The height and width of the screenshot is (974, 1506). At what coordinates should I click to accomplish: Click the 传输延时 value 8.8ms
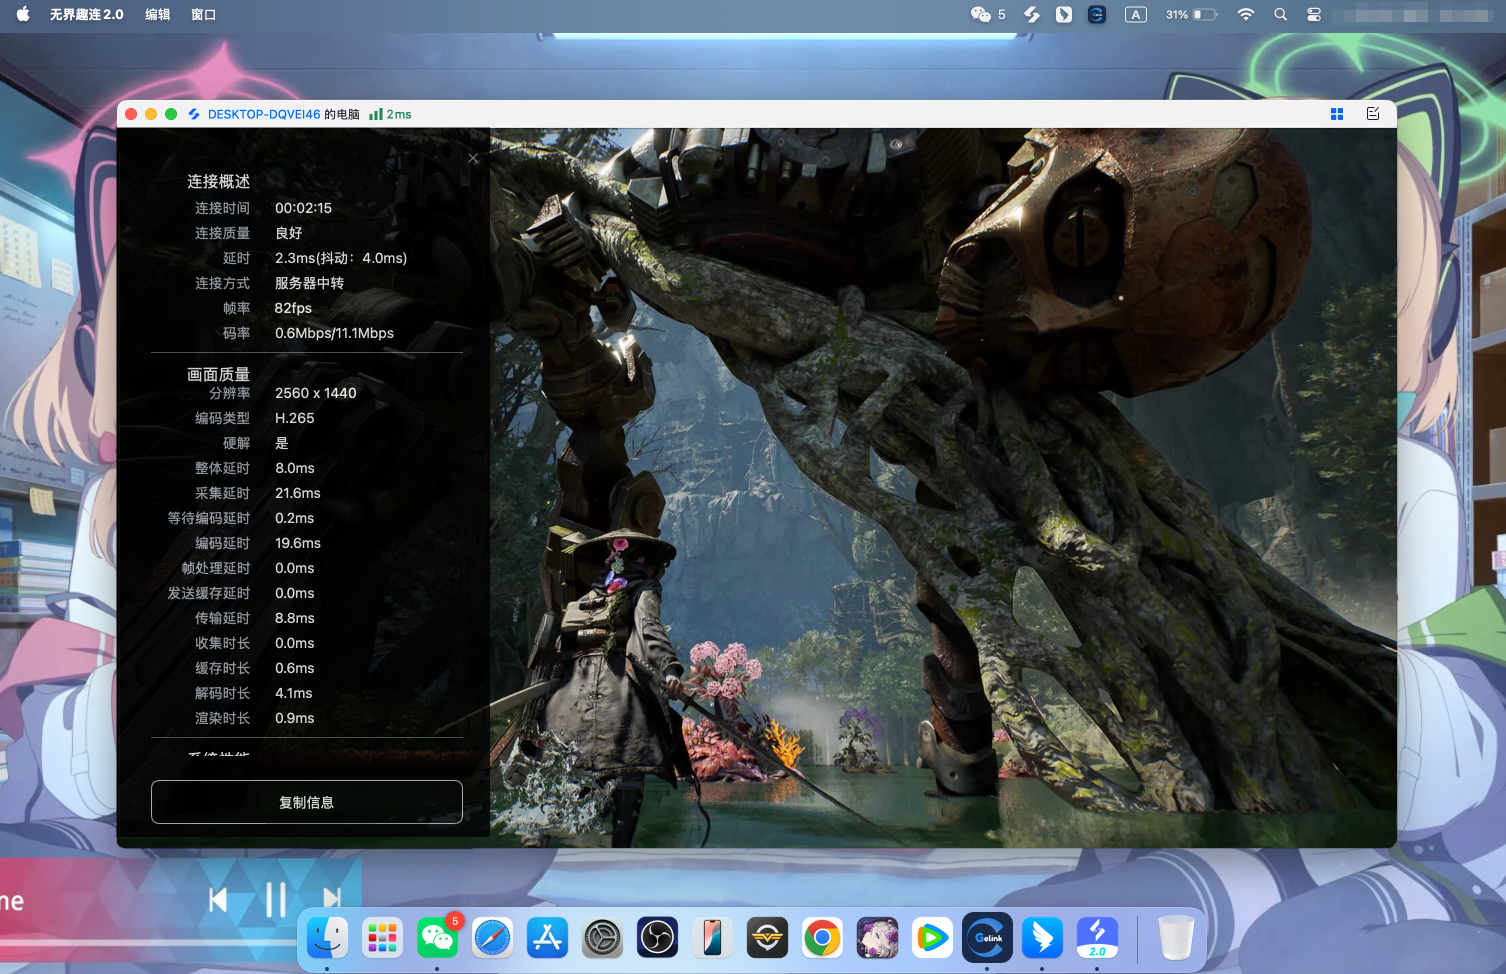click(295, 618)
